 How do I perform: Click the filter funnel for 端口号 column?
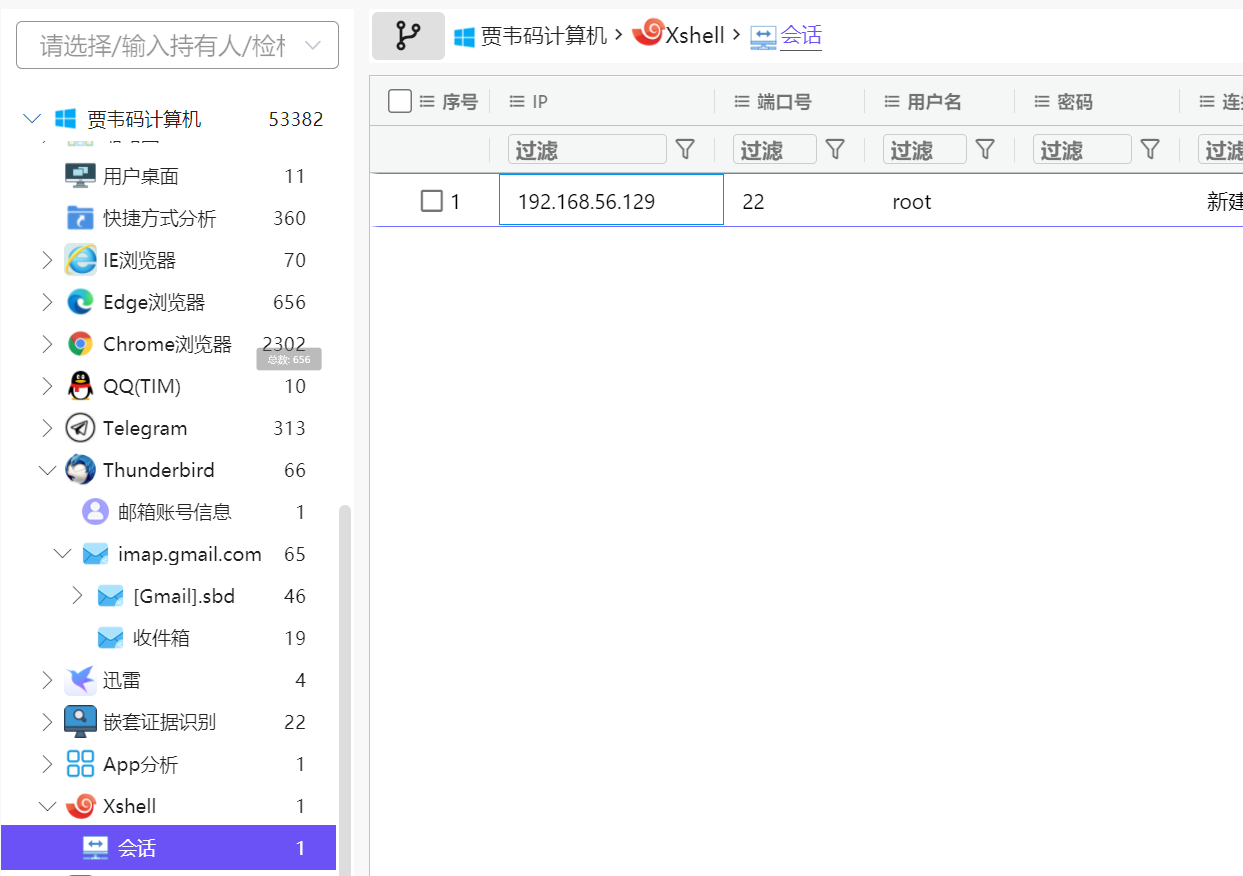pos(835,150)
